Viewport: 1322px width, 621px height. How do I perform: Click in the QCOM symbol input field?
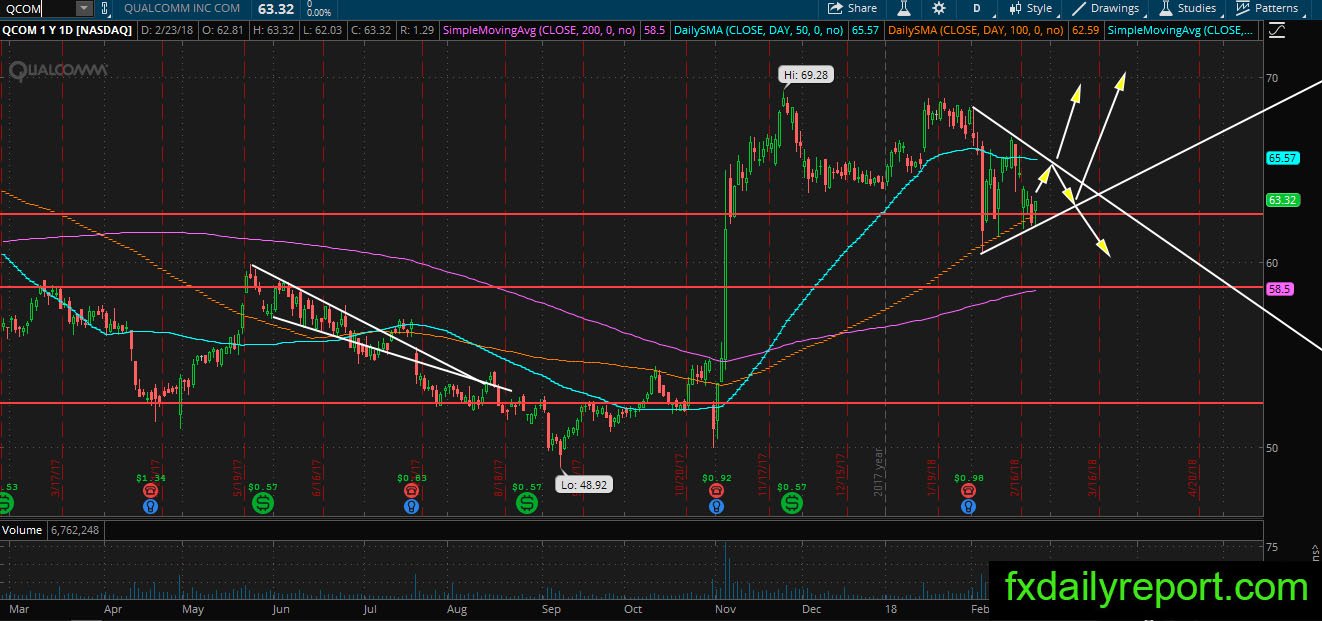[x=37, y=8]
